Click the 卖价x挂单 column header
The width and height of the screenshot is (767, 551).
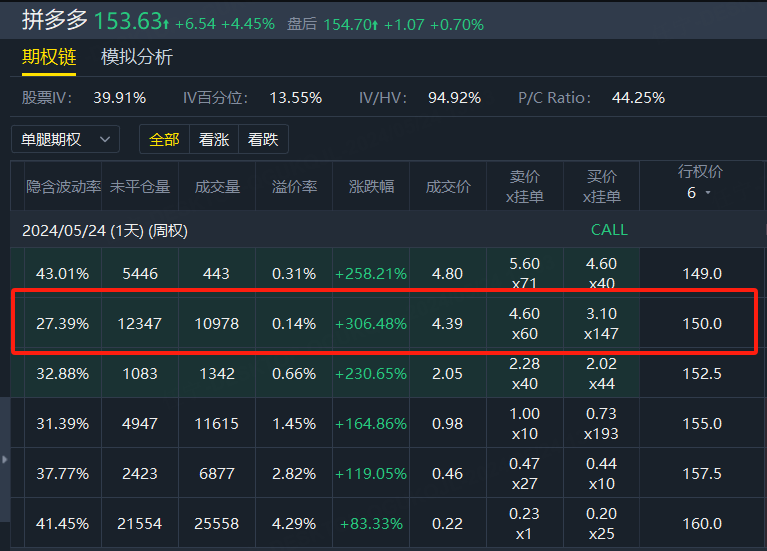[525, 186]
